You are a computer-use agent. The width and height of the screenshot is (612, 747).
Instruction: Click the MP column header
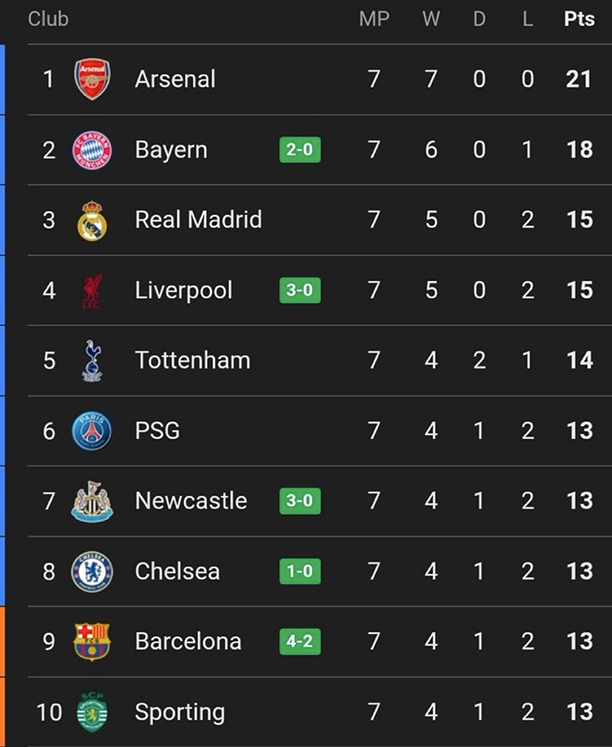pyautogui.click(x=374, y=19)
